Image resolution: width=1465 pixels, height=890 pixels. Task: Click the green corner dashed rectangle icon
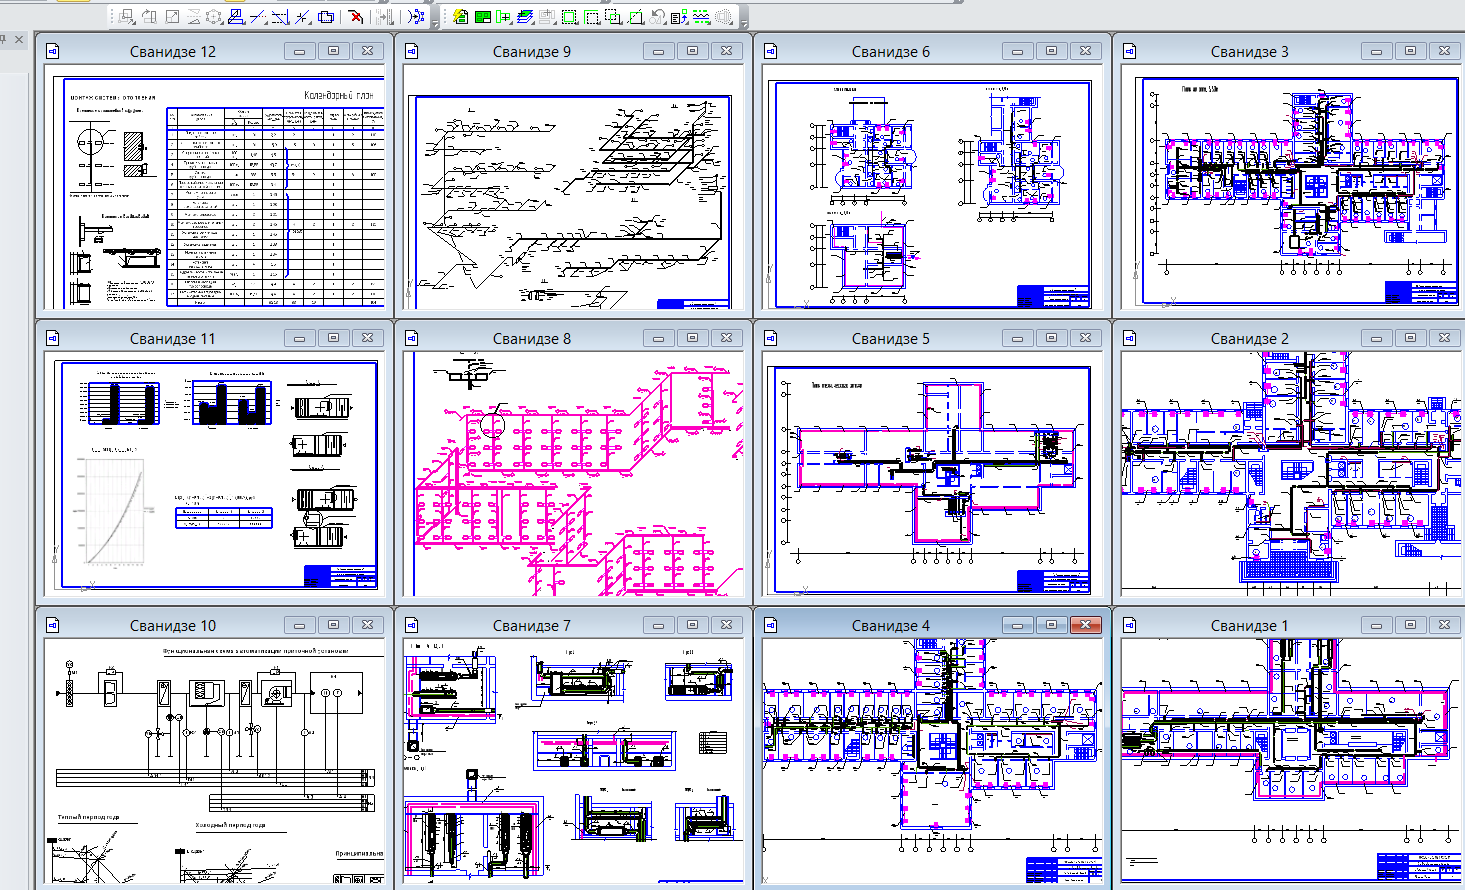coord(591,17)
